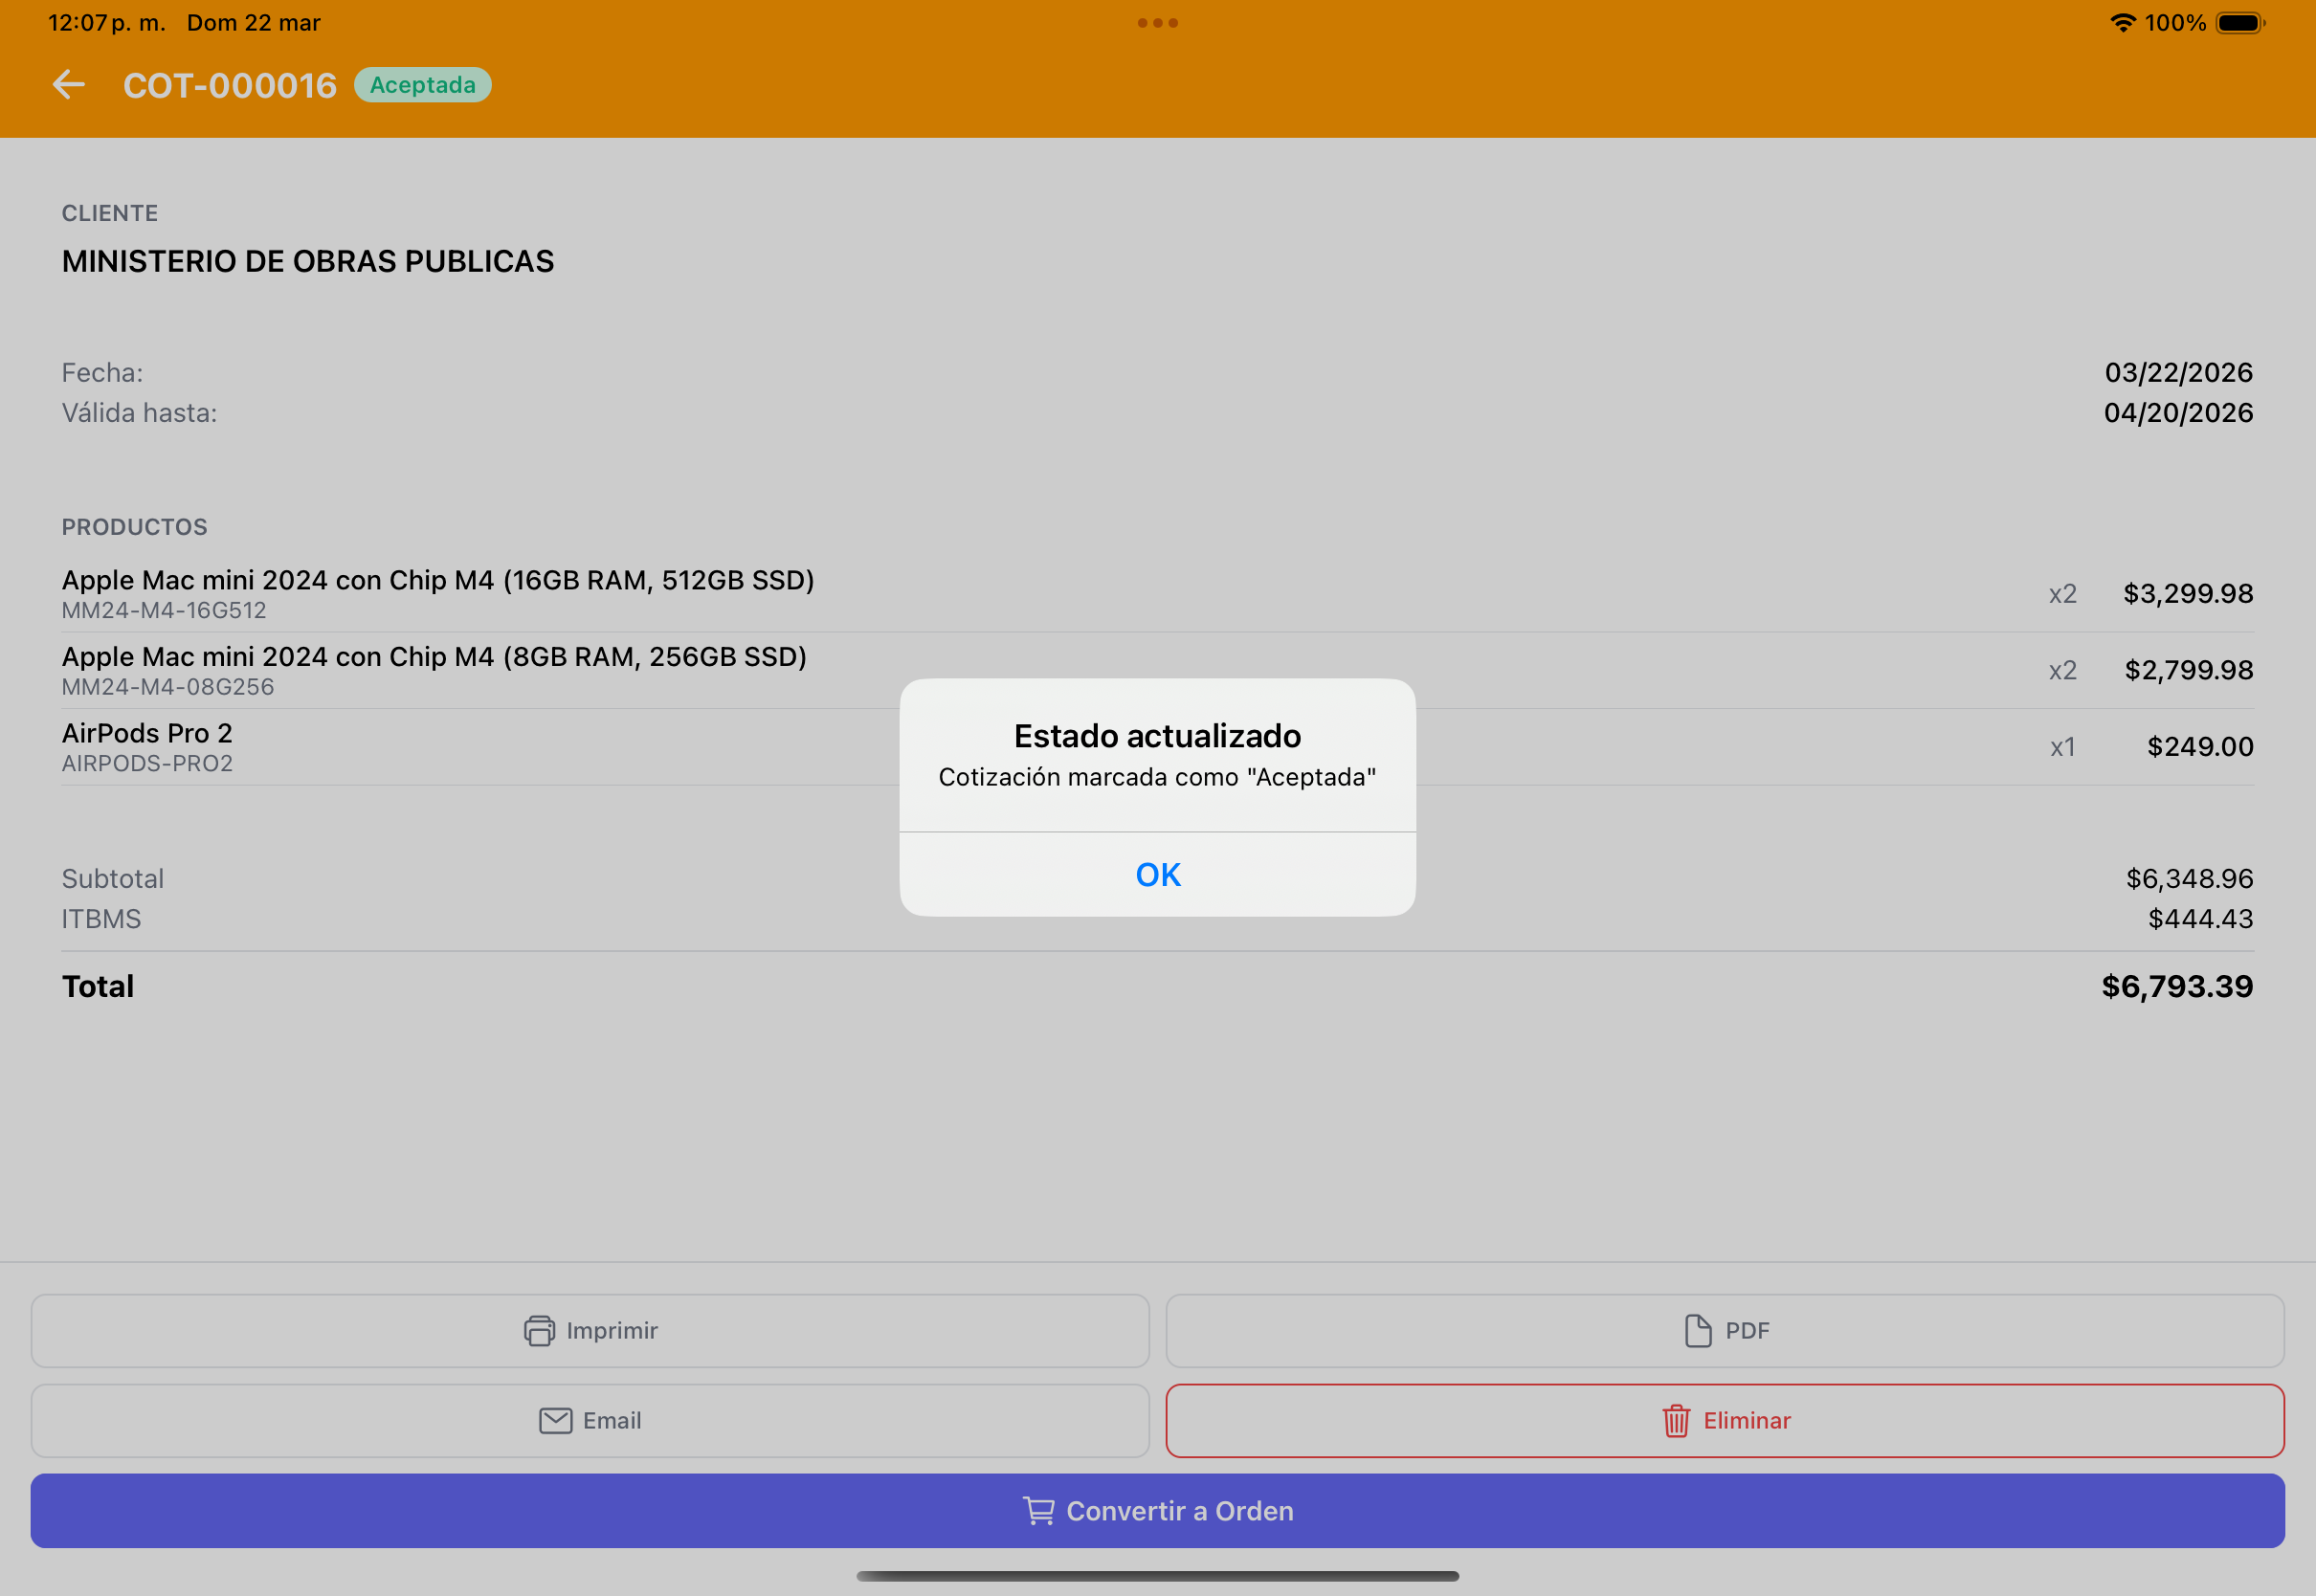Click the client name MINISTERIO DE OBRAS PUBLICAS

[x=308, y=261]
